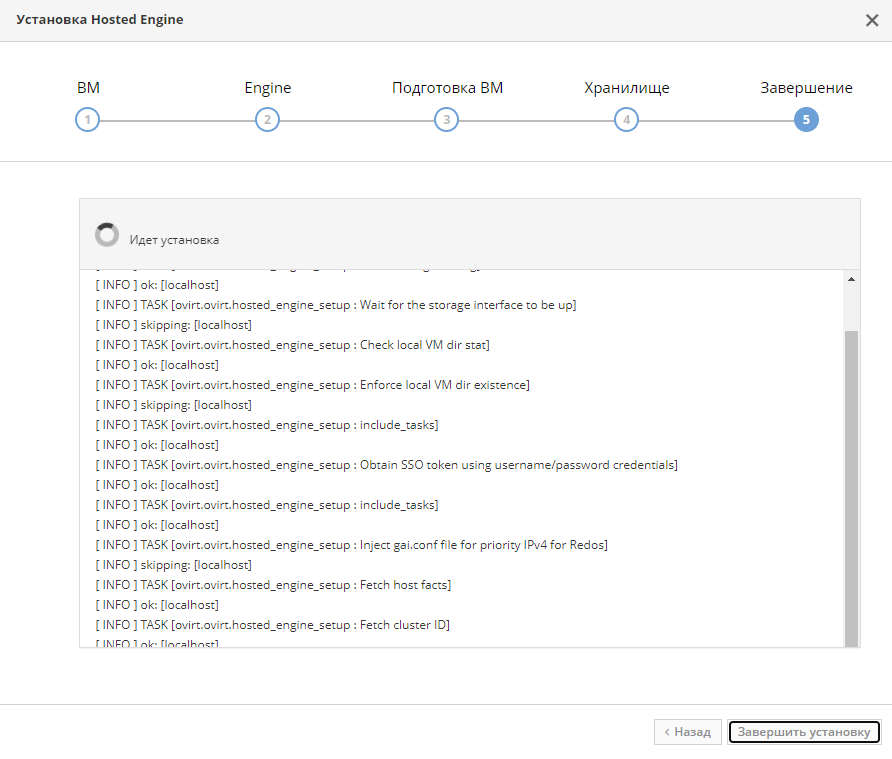The height and width of the screenshot is (759, 892).
Task: Click log line Wait for the storage interface
Action: click(336, 305)
